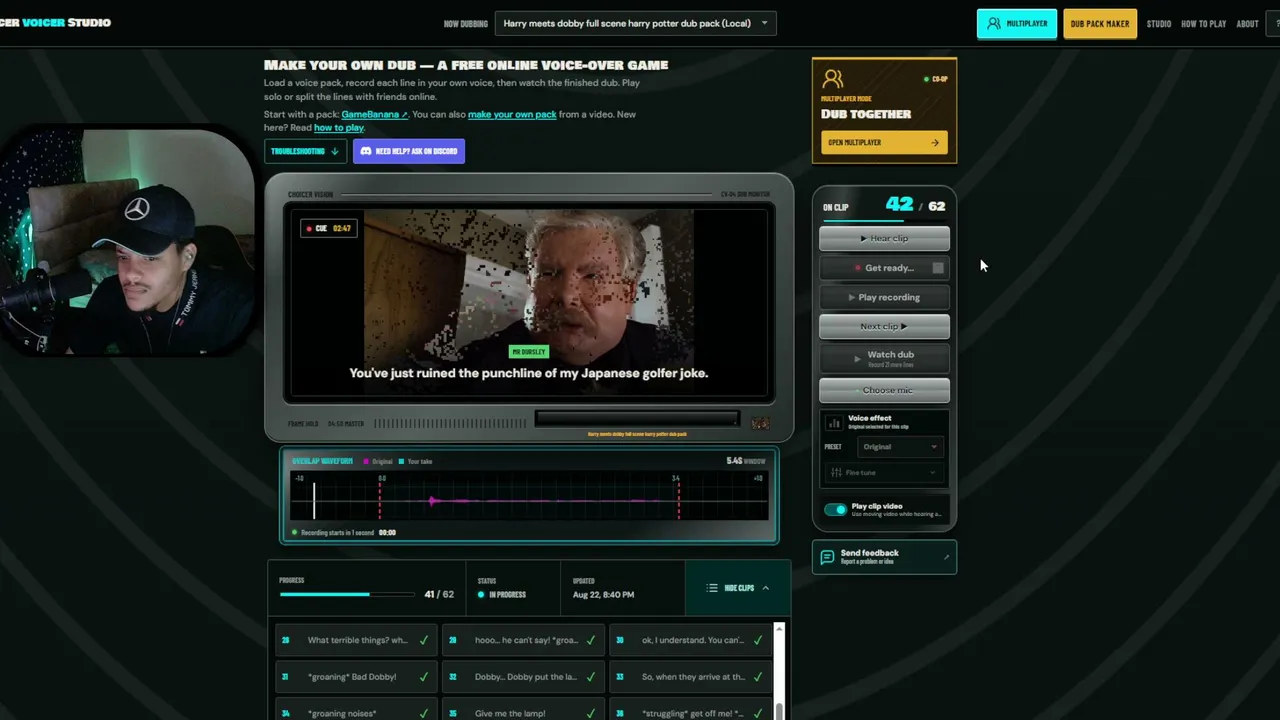
Task: Click the Play recording button
Action: (x=884, y=297)
